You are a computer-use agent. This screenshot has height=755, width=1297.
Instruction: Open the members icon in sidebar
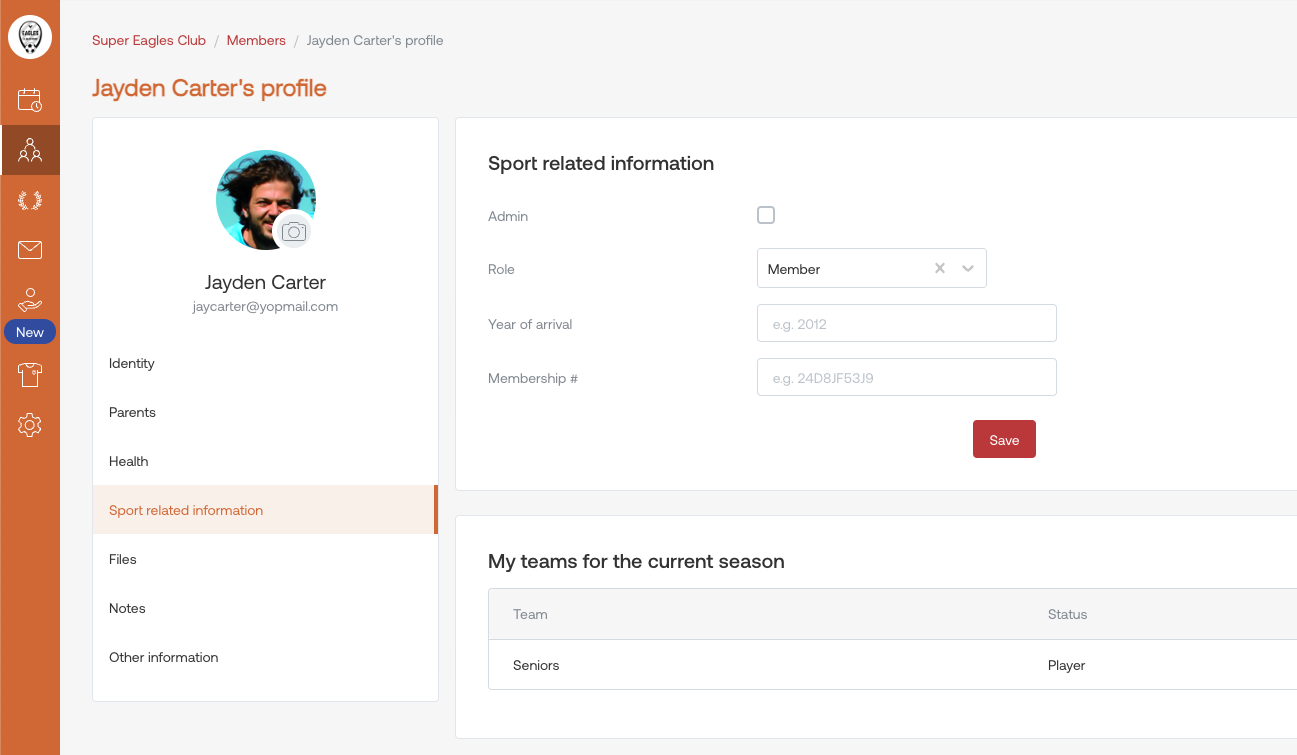pyautogui.click(x=30, y=150)
